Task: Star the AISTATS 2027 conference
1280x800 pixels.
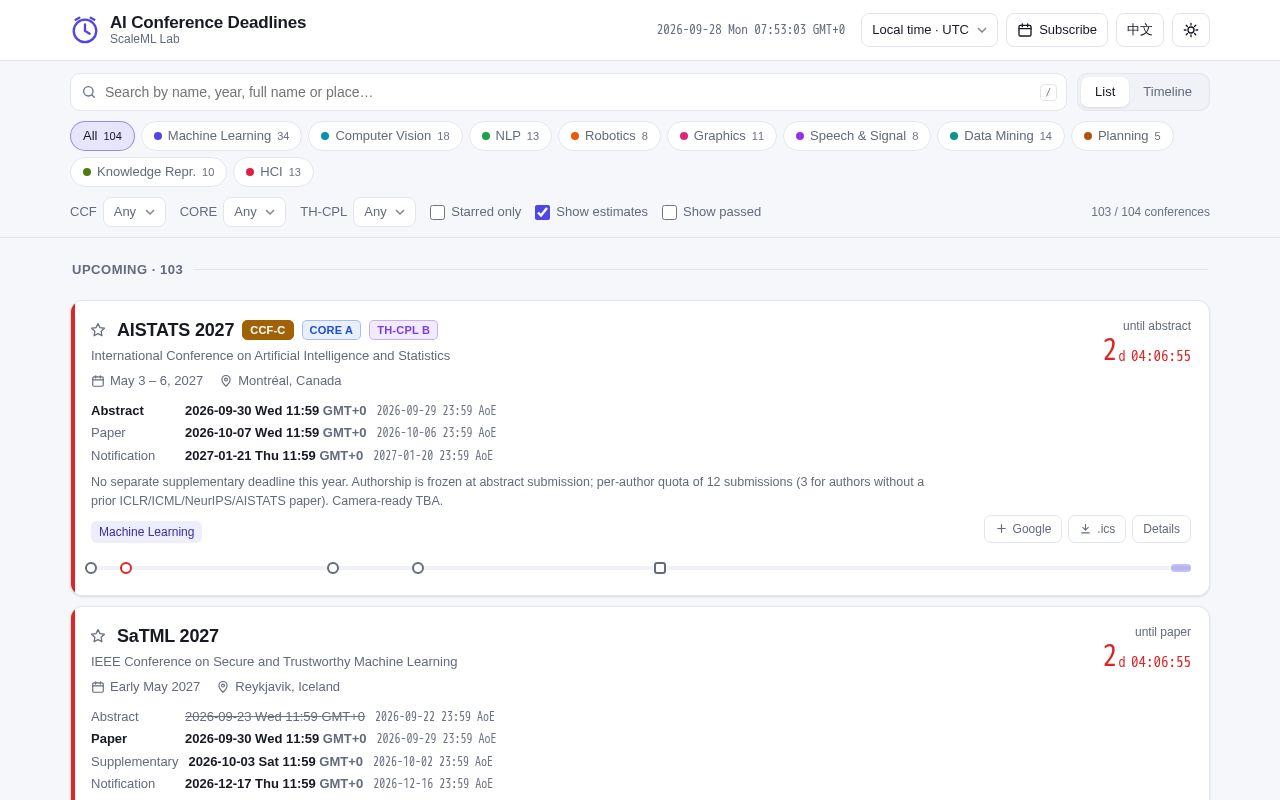Action: (x=98, y=330)
